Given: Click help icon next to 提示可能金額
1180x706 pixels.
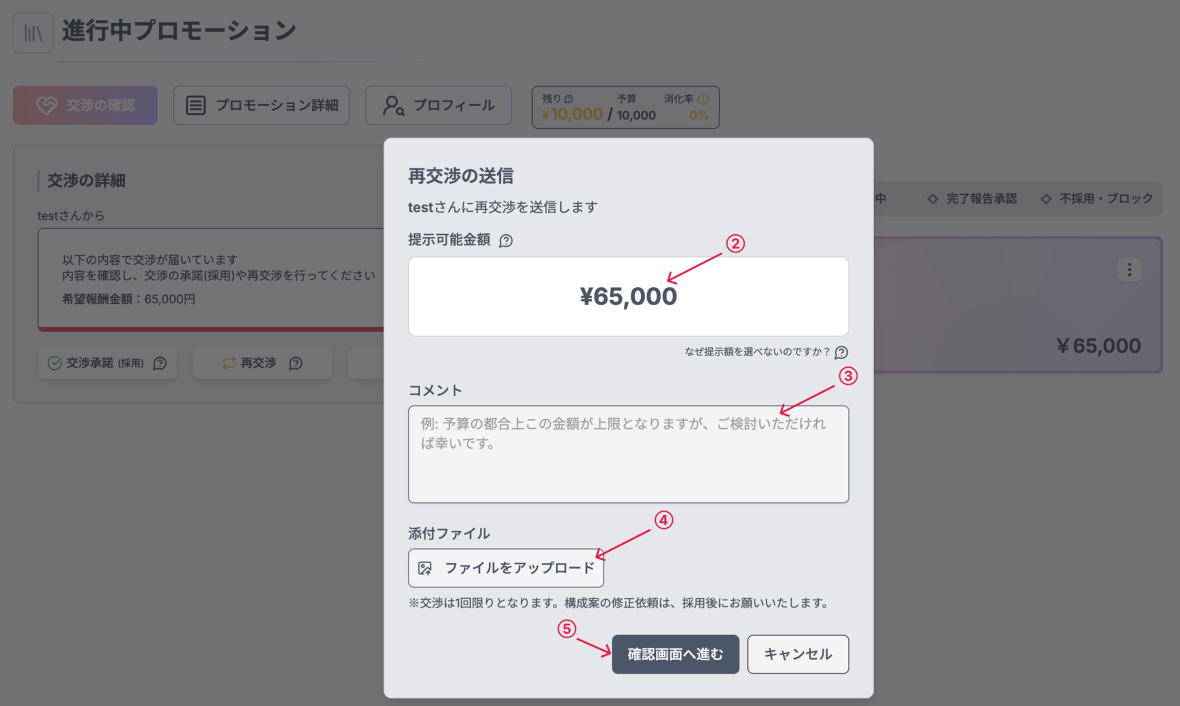Looking at the screenshot, I should click(x=506, y=241).
